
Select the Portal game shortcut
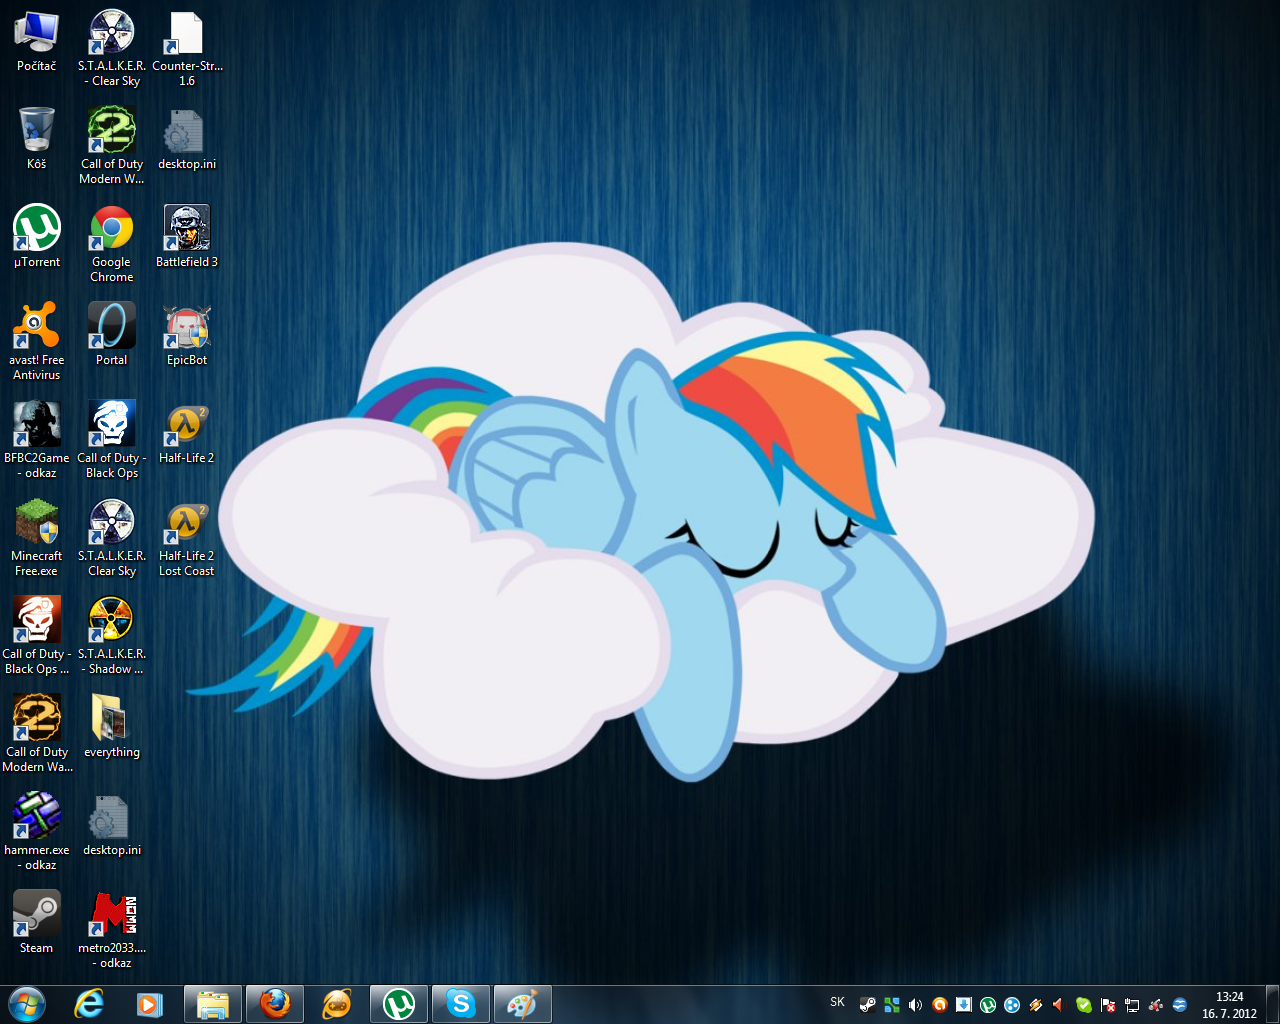(112, 335)
